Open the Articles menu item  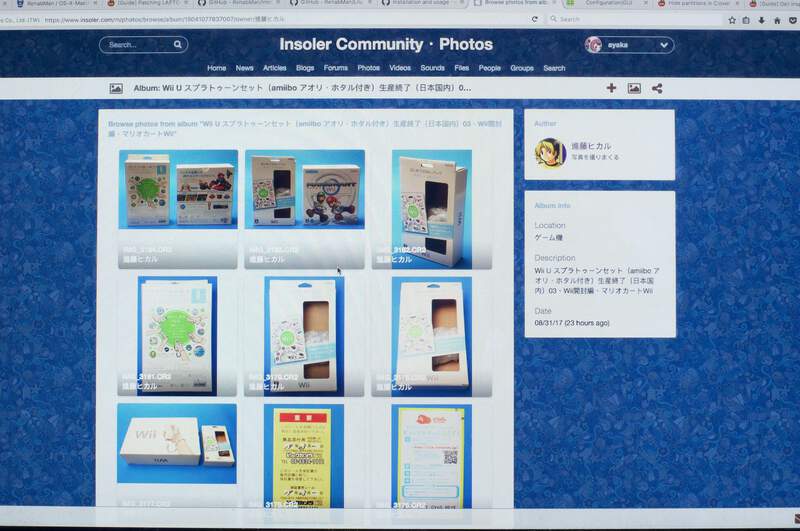(274, 68)
